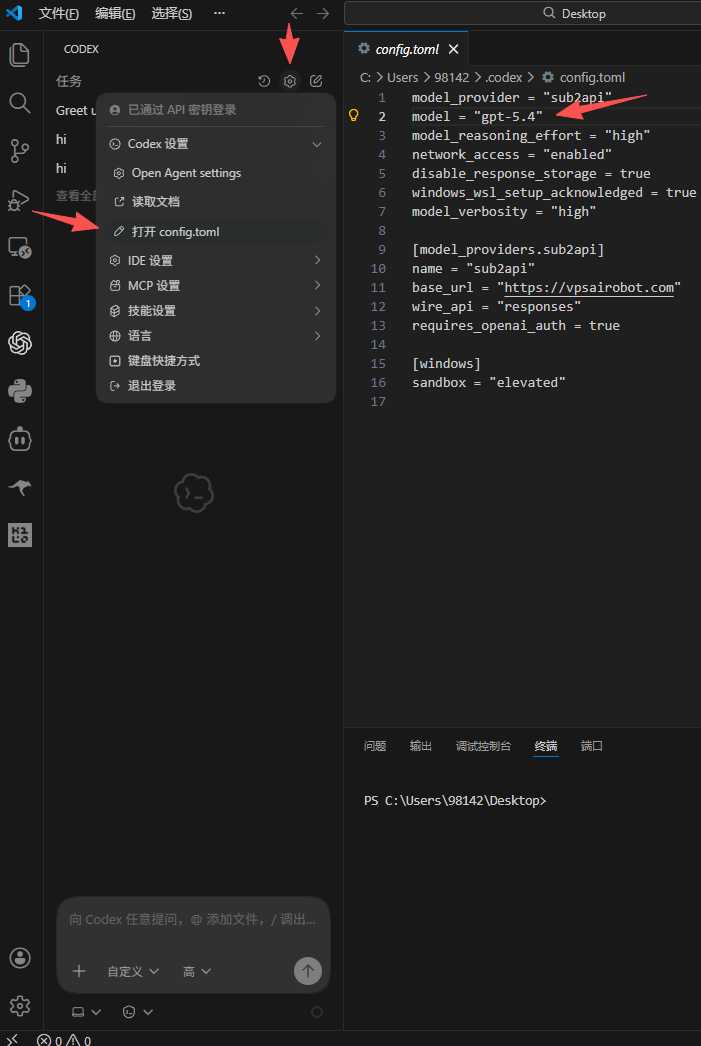Collapse the Codex 设置 section
701x1046 pixels.
[216, 144]
